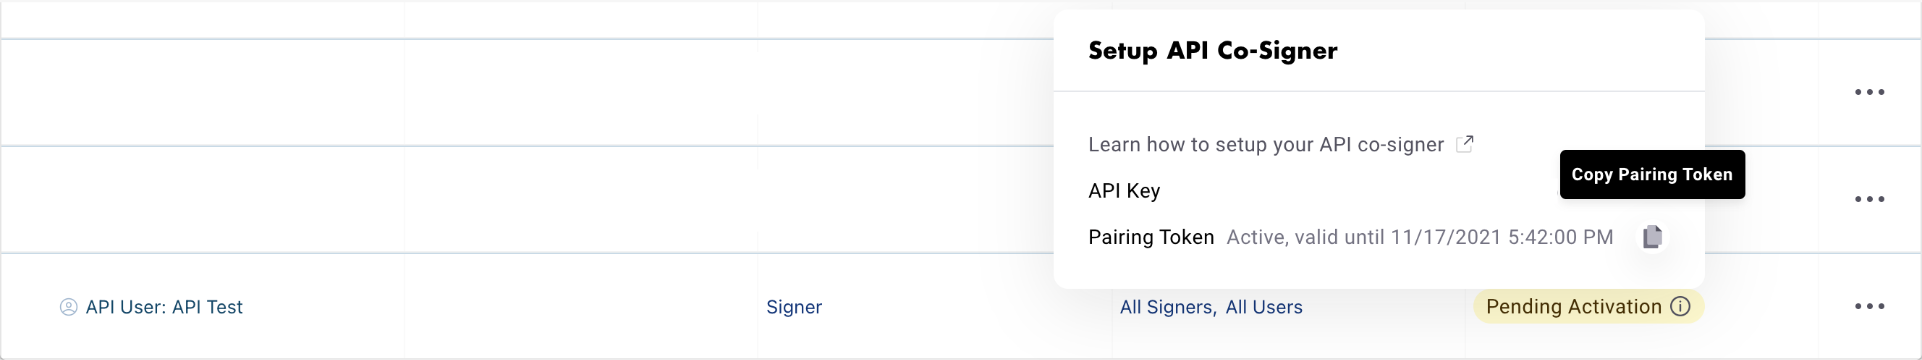Select the All Signers group link
Viewport: 1922px width, 360px height.
(1168, 307)
